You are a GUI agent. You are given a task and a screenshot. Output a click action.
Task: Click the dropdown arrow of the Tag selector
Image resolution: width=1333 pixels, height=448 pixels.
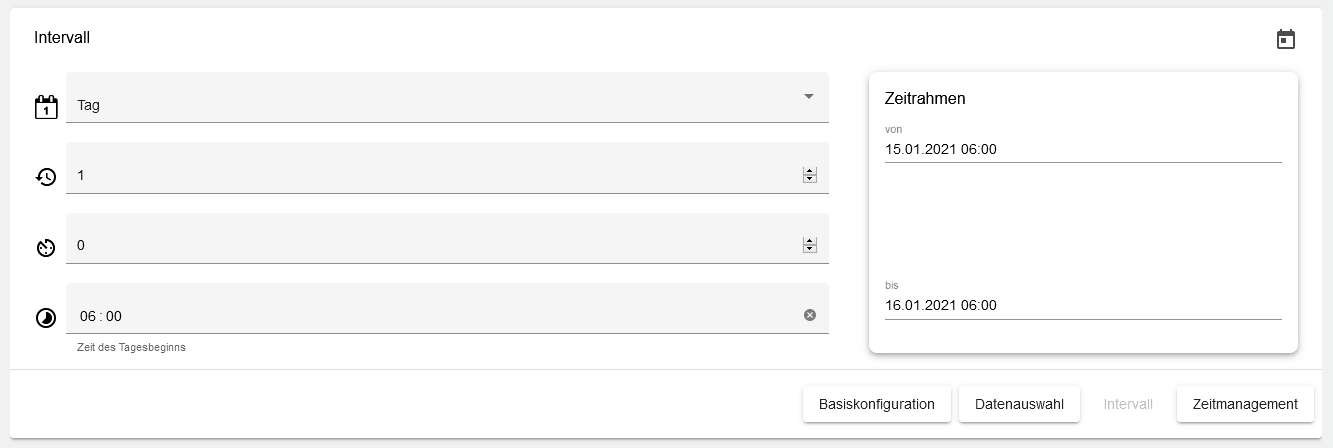tap(809, 96)
